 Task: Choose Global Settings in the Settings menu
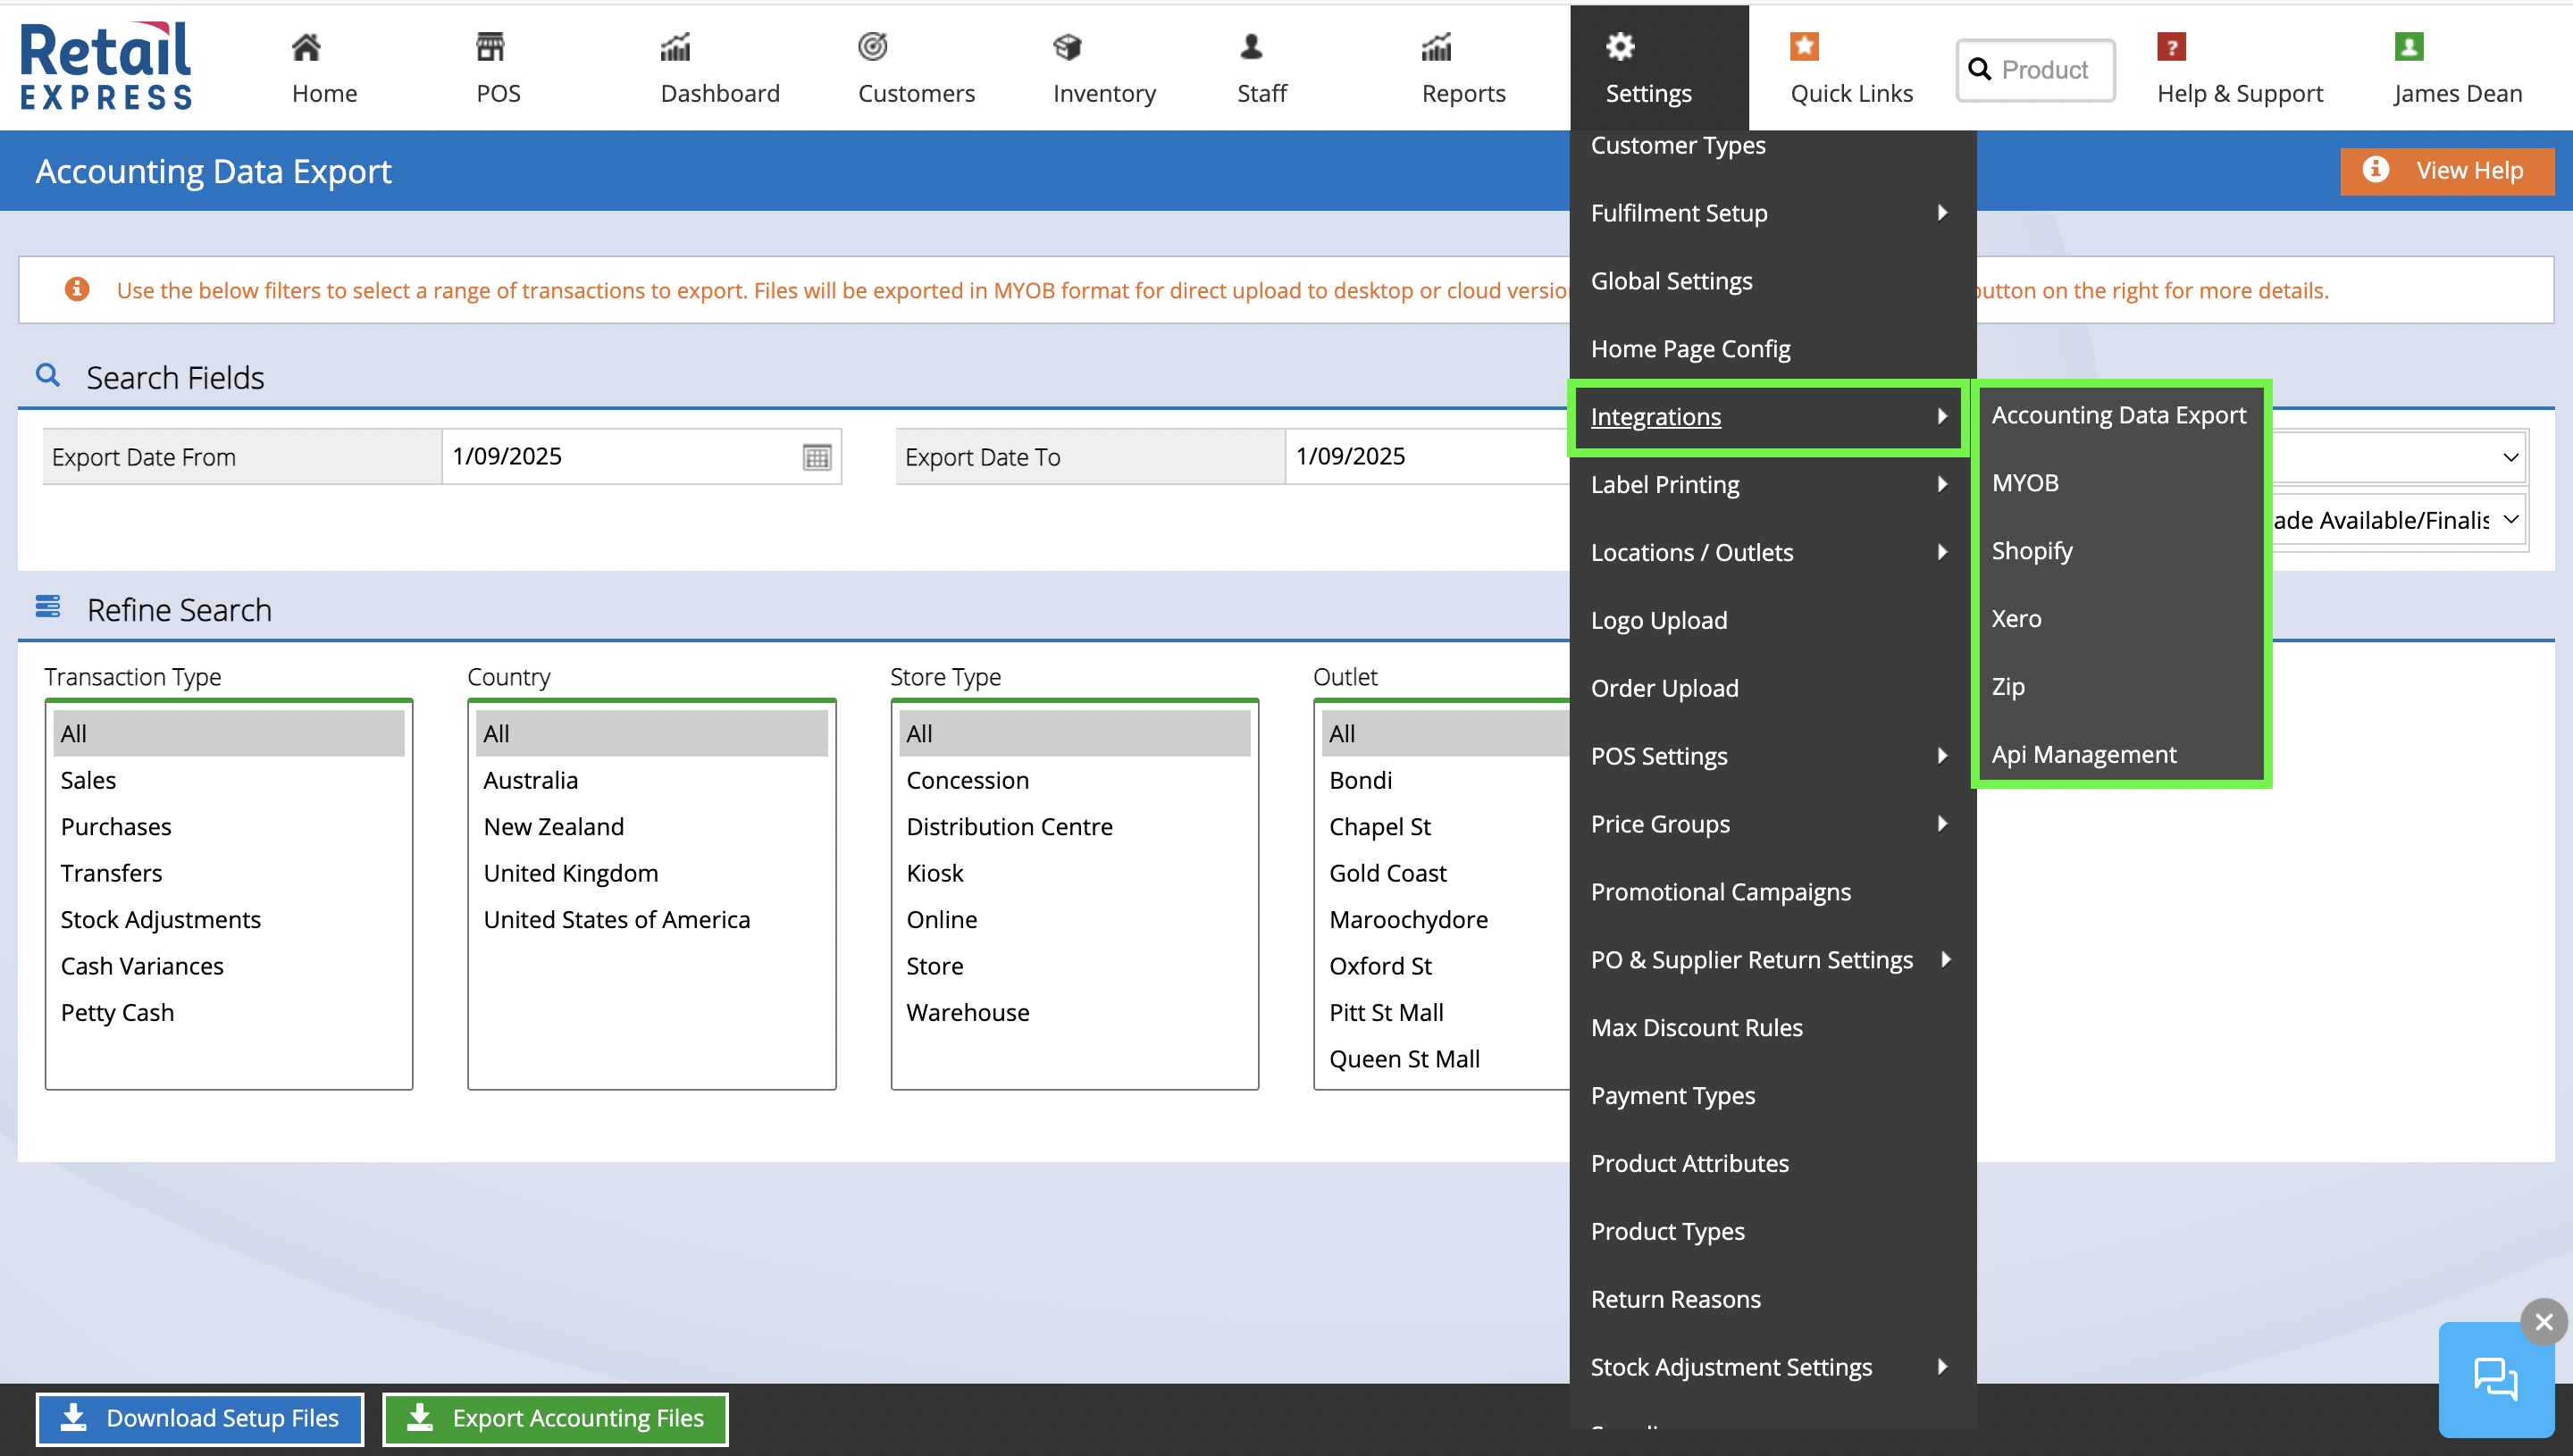tap(1671, 281)
